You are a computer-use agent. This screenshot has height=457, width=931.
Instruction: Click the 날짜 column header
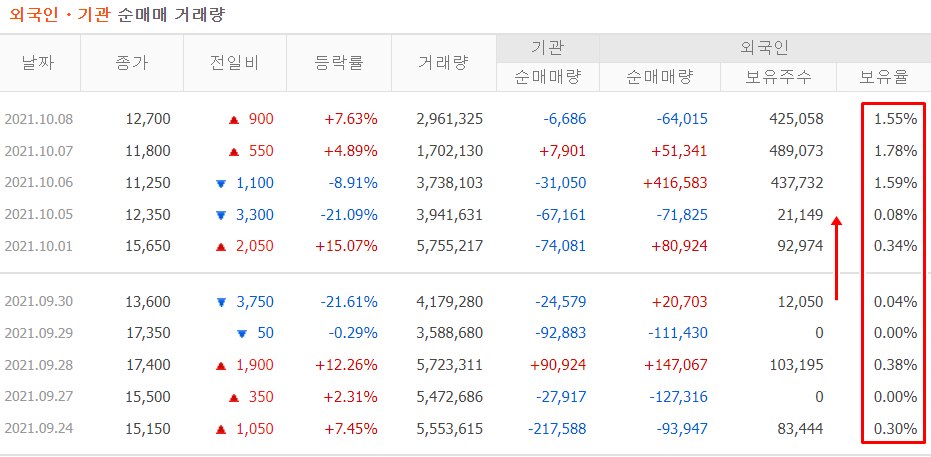click(38, 62)
